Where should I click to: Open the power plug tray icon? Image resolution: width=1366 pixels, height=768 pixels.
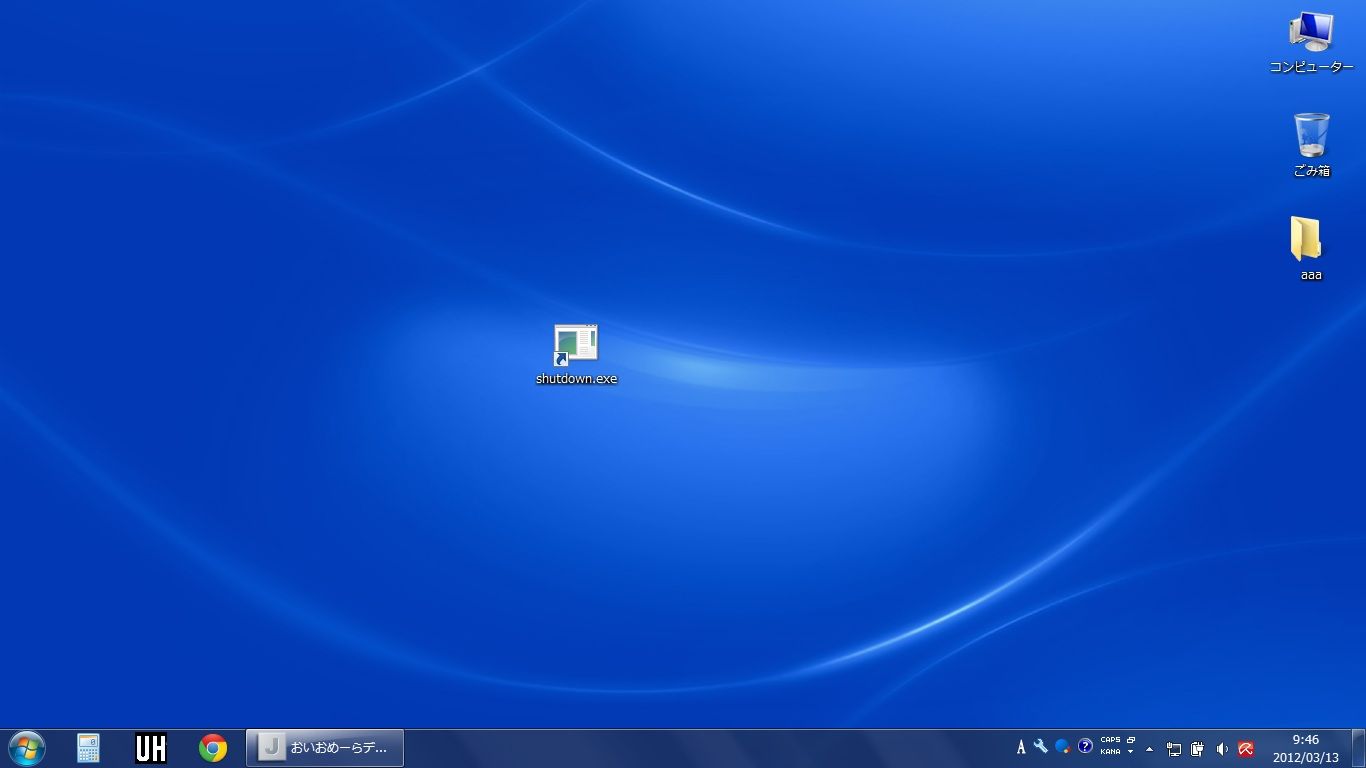(x=1198, y=749)
